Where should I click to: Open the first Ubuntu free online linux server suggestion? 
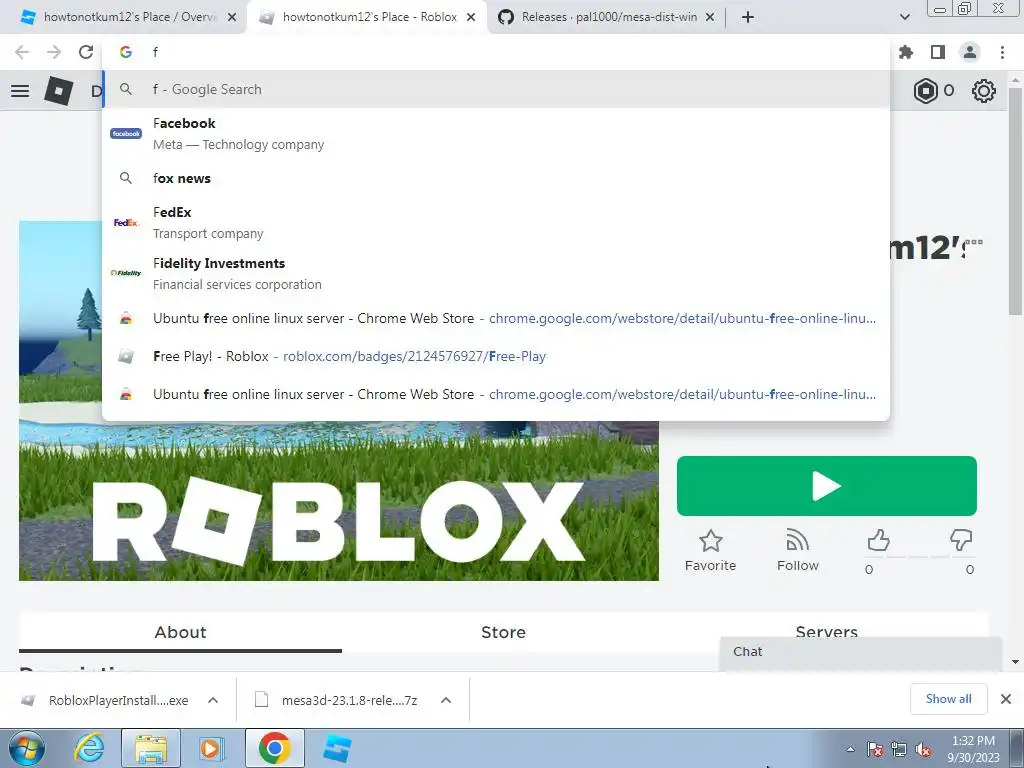[496, 319]
